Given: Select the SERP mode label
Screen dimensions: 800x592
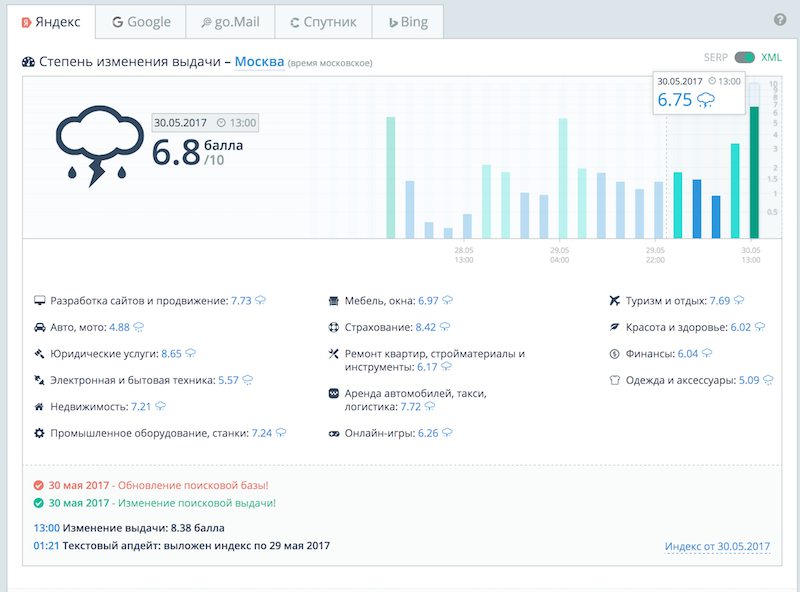Looking at the screenshot, I should (x=717, y=58).
